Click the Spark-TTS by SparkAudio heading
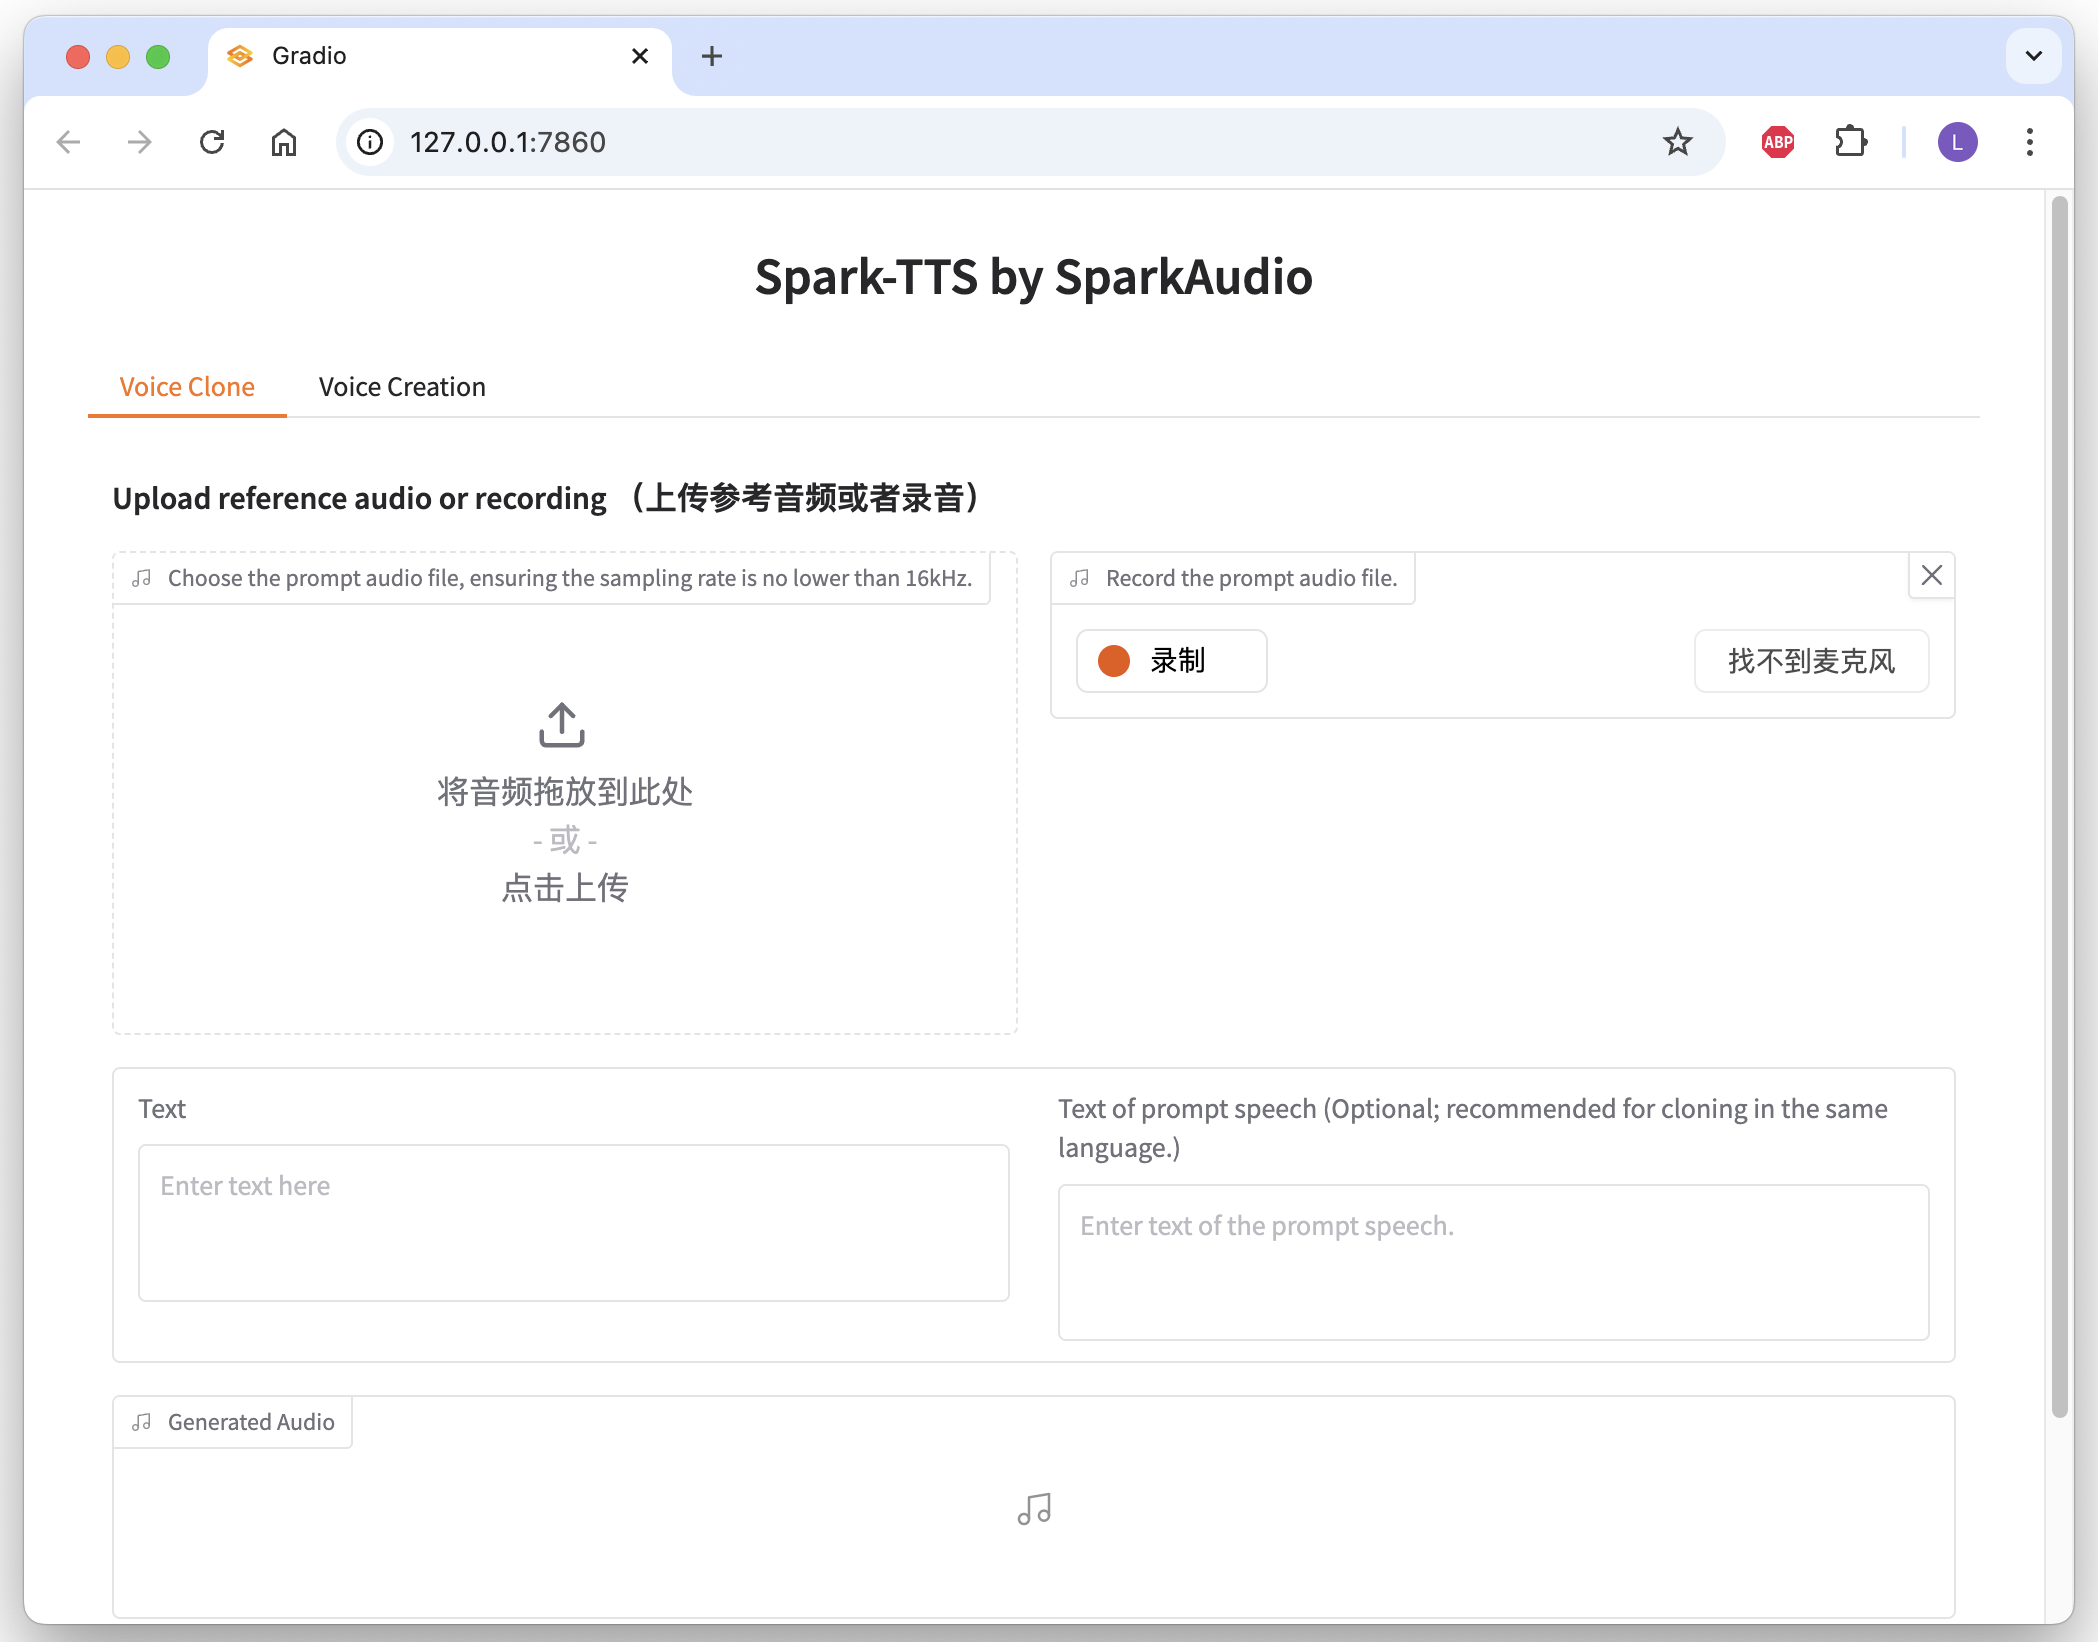The height and width of the screenshot is (1642, 2098). point(1034,277)
